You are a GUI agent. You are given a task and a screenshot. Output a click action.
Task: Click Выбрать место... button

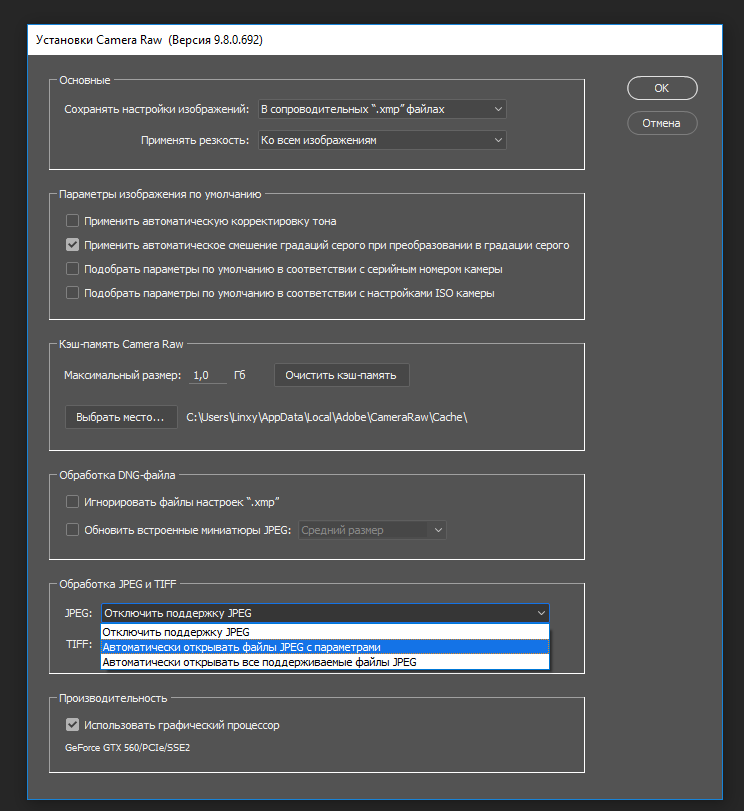121,417
